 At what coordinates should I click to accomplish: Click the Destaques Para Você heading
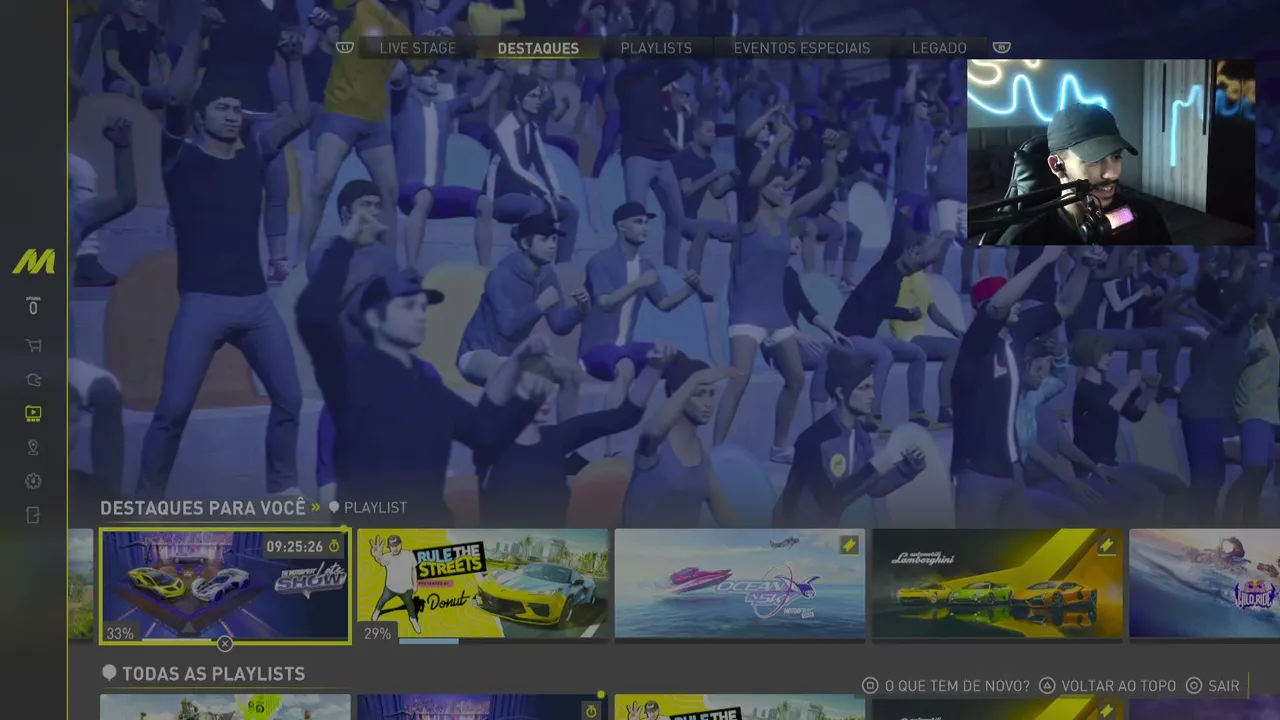point(203,508)
